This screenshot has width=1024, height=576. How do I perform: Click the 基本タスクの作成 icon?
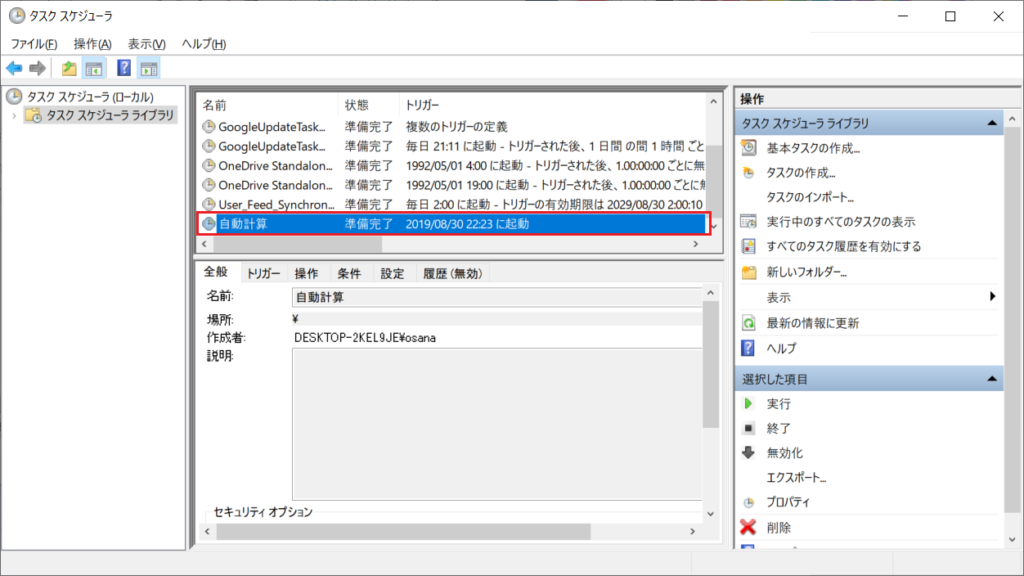click(748, 148)
